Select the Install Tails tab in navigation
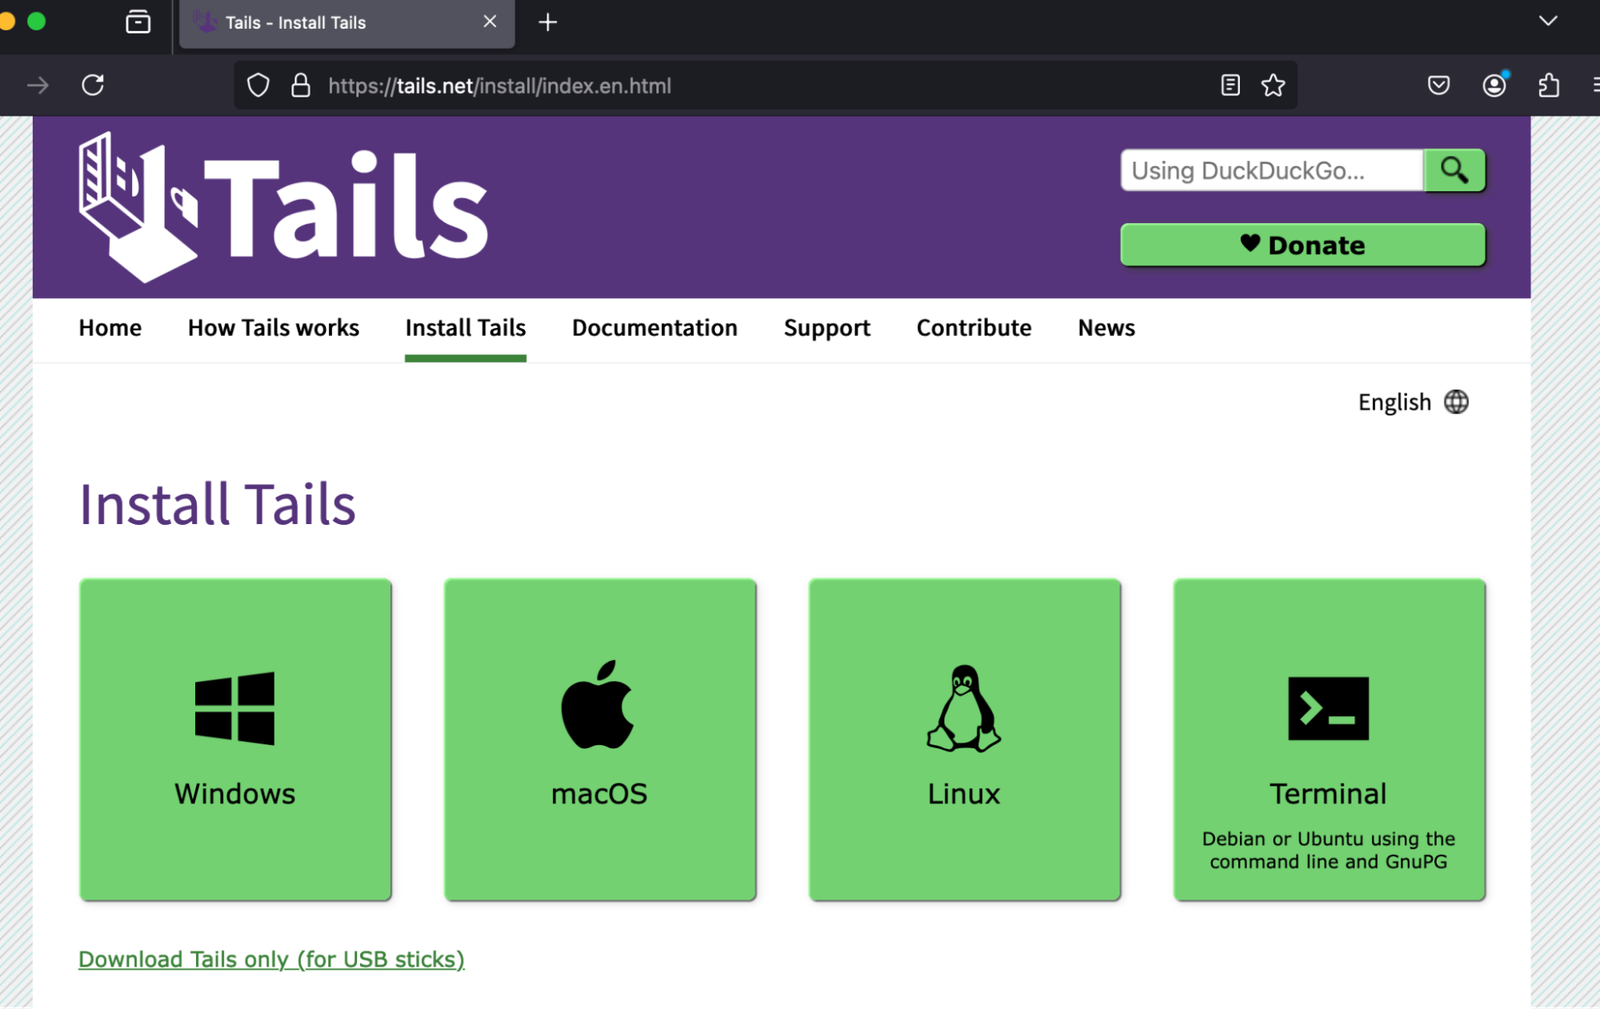Screen dimensions: 1600x1009 pyautogui.click(x=465, y=327)
